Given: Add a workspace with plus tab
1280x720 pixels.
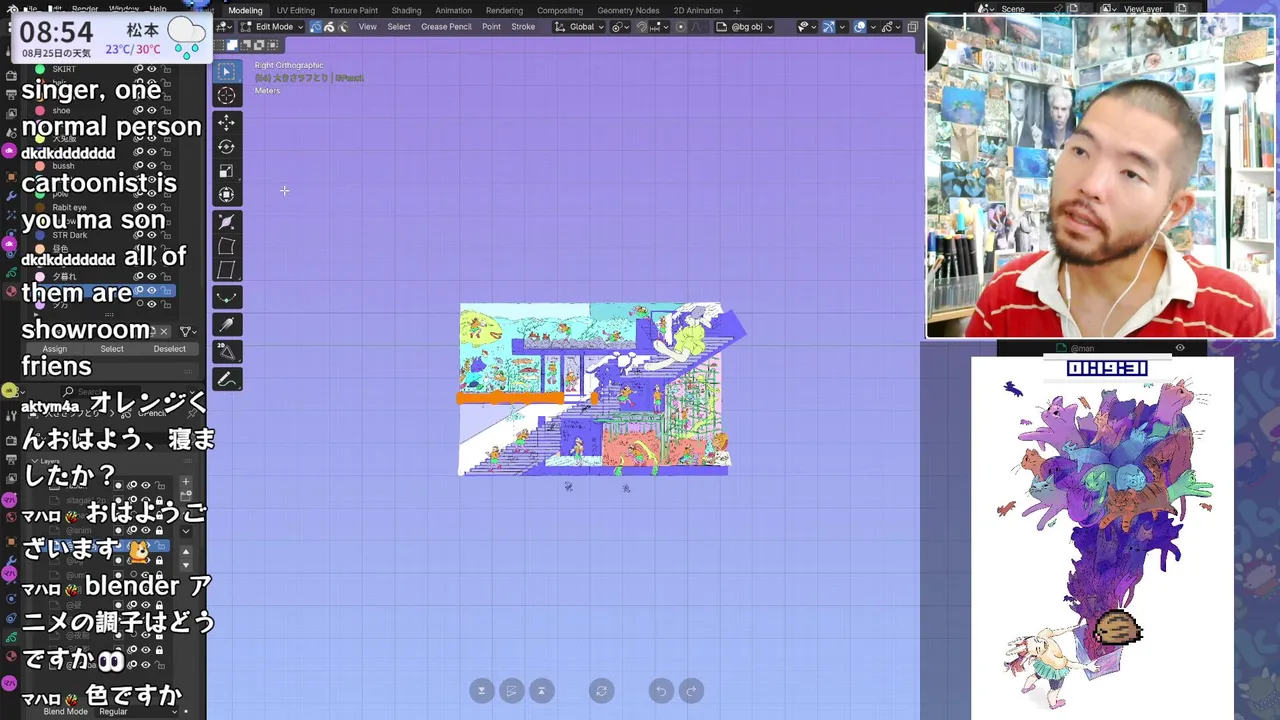Looking at the screenshot, I should 735,10.
